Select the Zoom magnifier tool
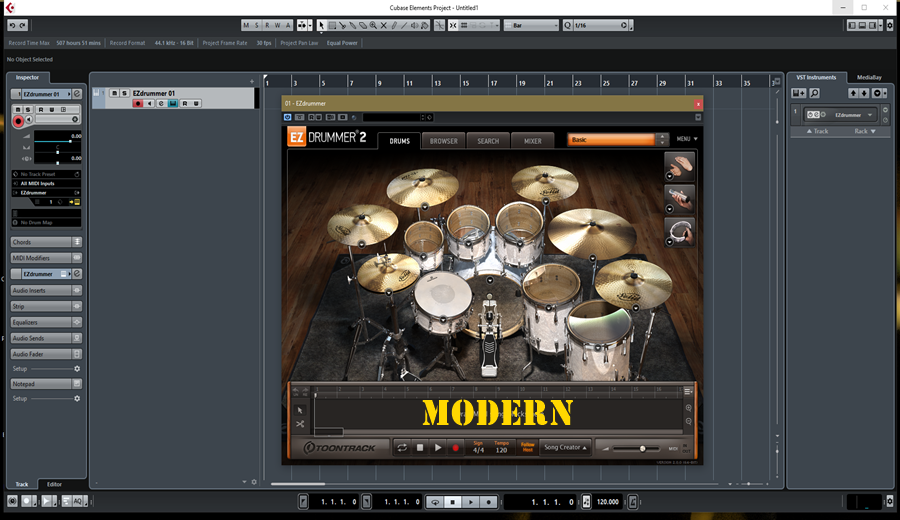Viewport: 900px width, 520px height. tap(373, 25)
